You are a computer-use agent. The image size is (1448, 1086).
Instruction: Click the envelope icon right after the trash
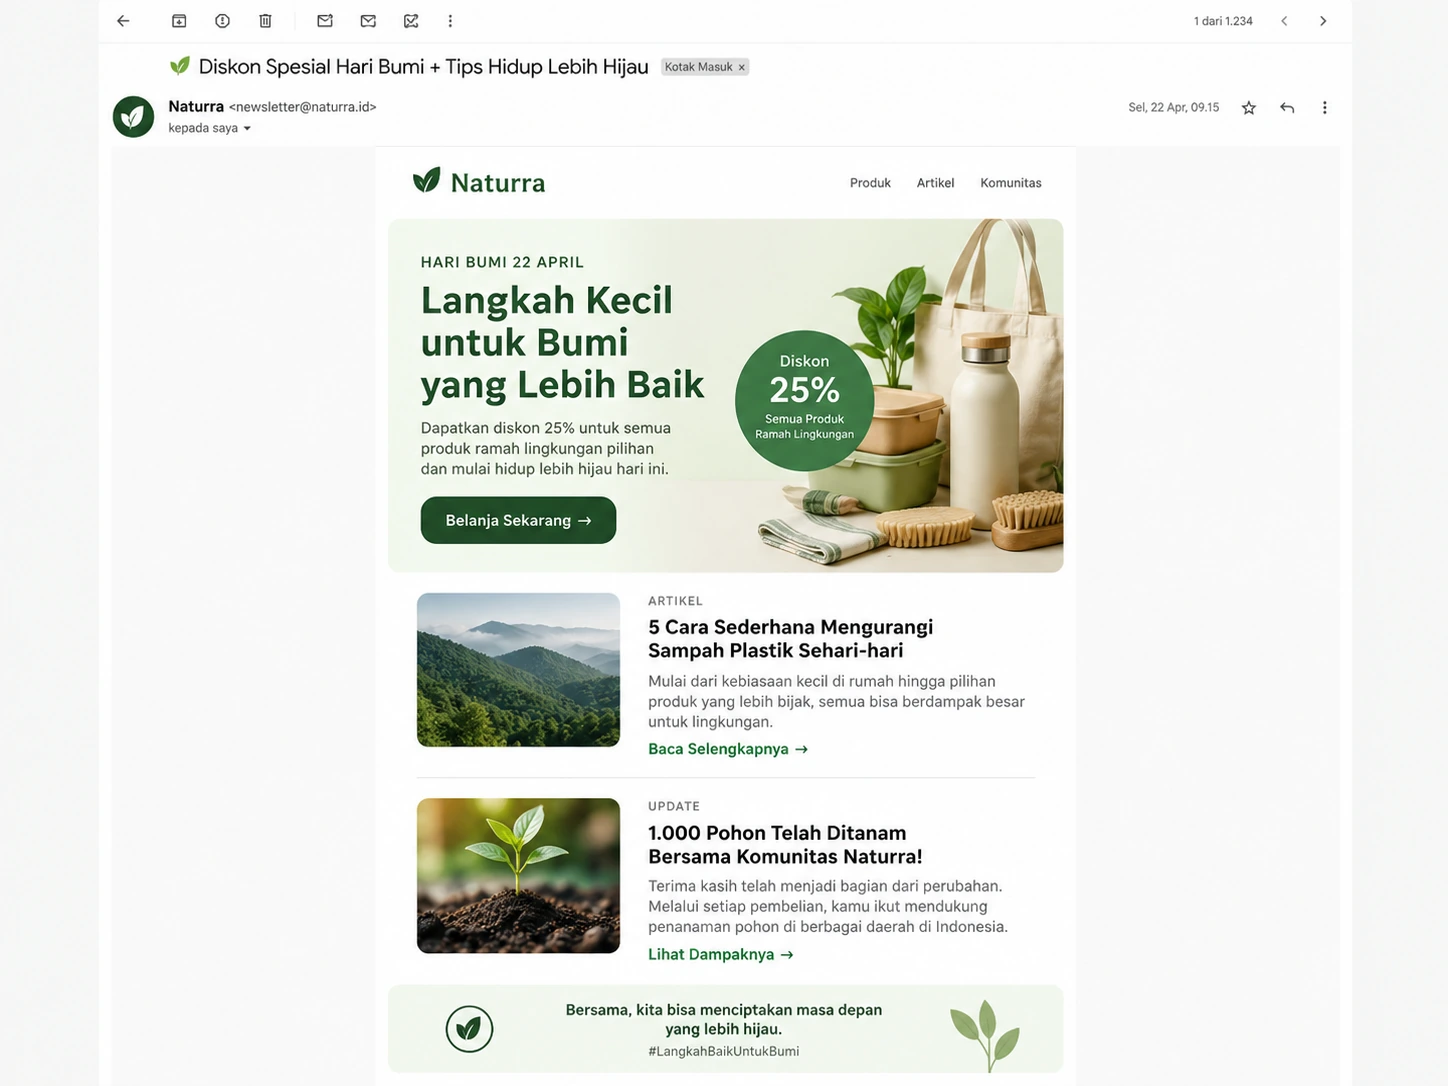coord(325,21)
